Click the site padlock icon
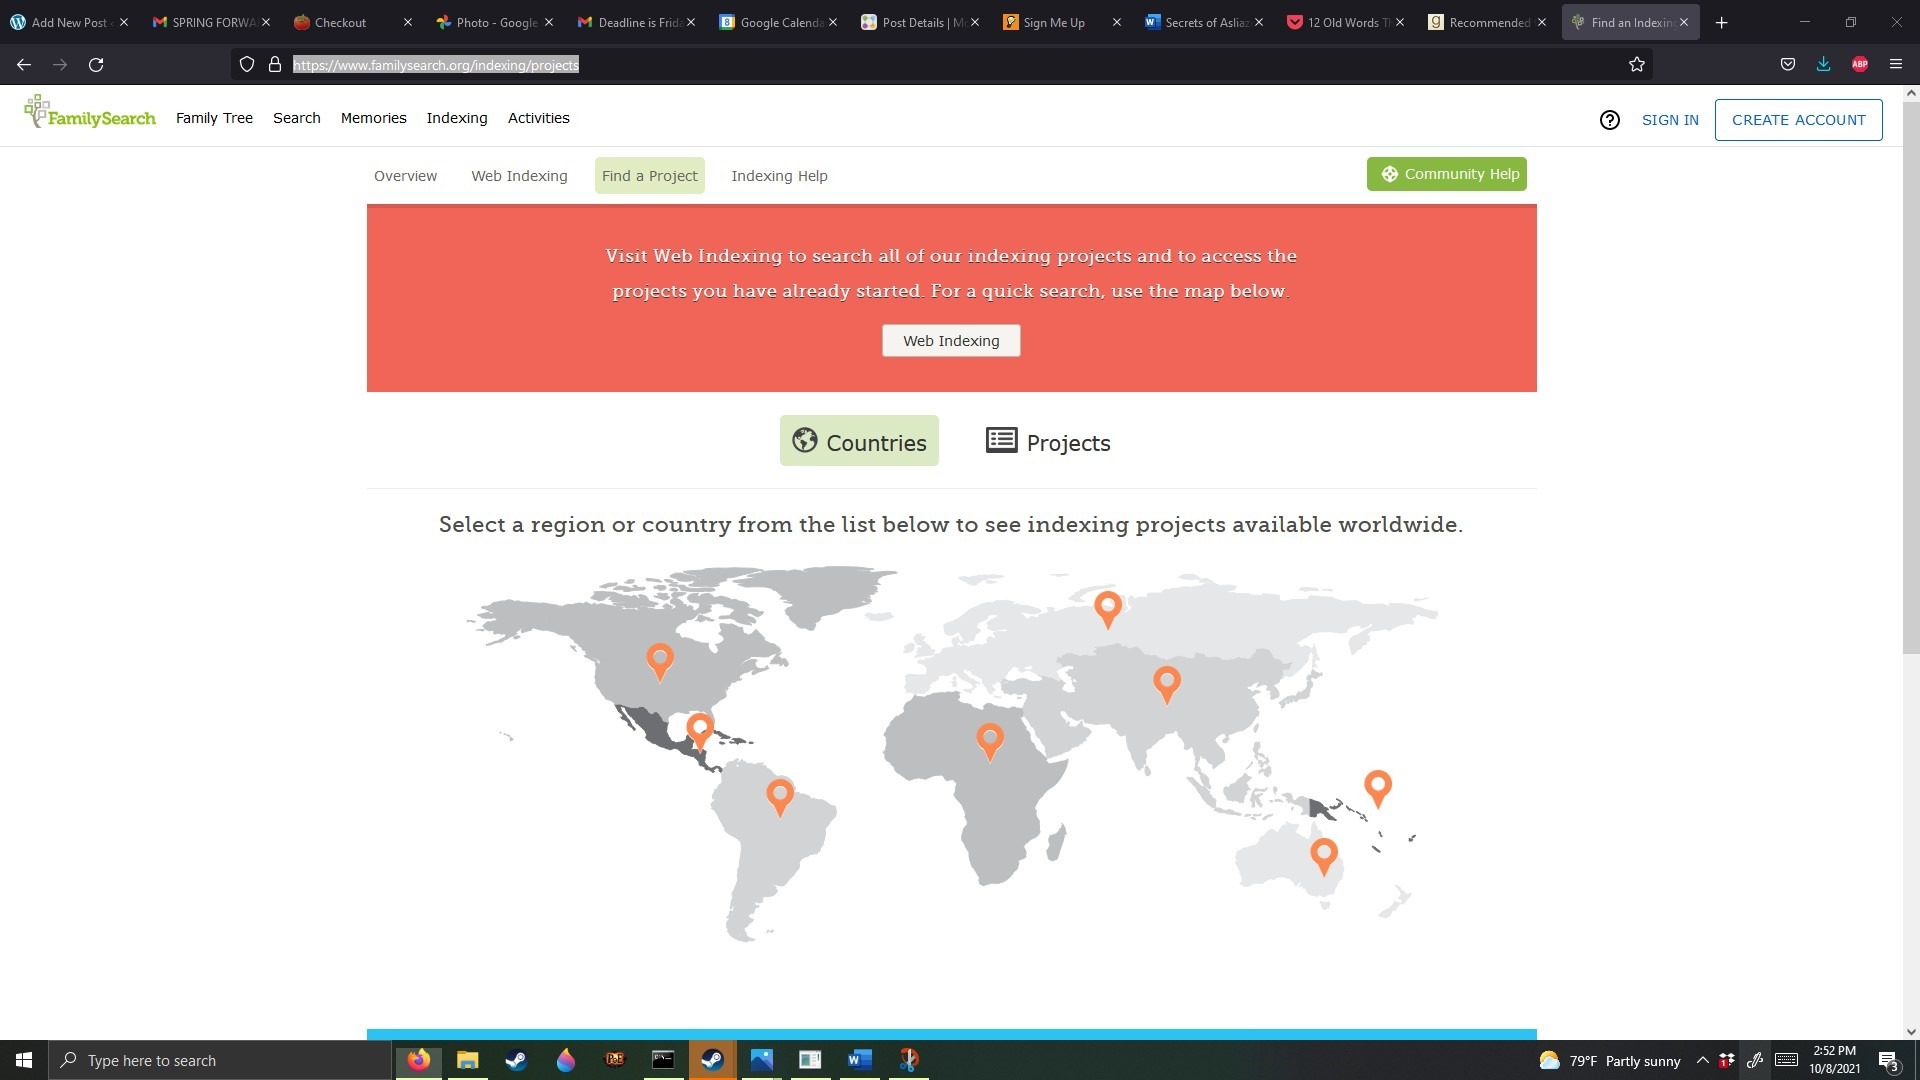This screenshot has height=1080, width=1920. 275,65
